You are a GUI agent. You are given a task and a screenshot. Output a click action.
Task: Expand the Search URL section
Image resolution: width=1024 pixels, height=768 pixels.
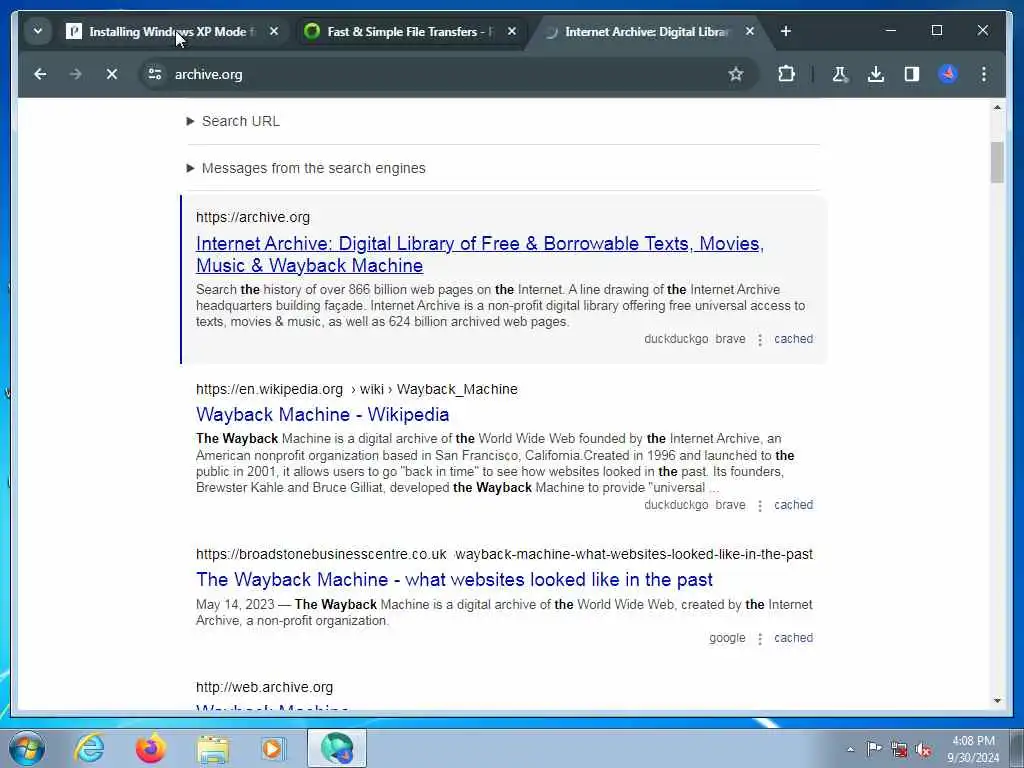pyautogui.click(x=233, y=121)
